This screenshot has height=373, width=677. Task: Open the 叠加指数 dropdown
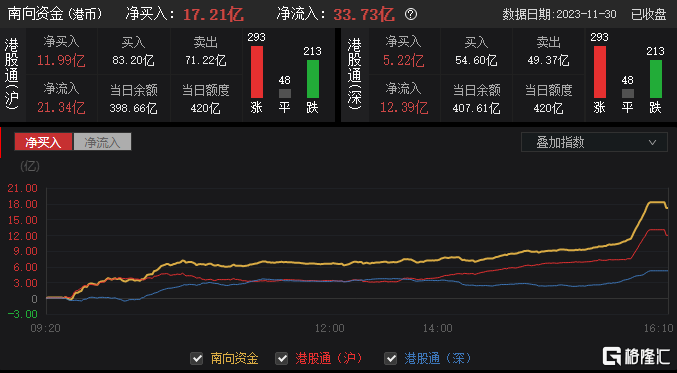tap(594, 142)
